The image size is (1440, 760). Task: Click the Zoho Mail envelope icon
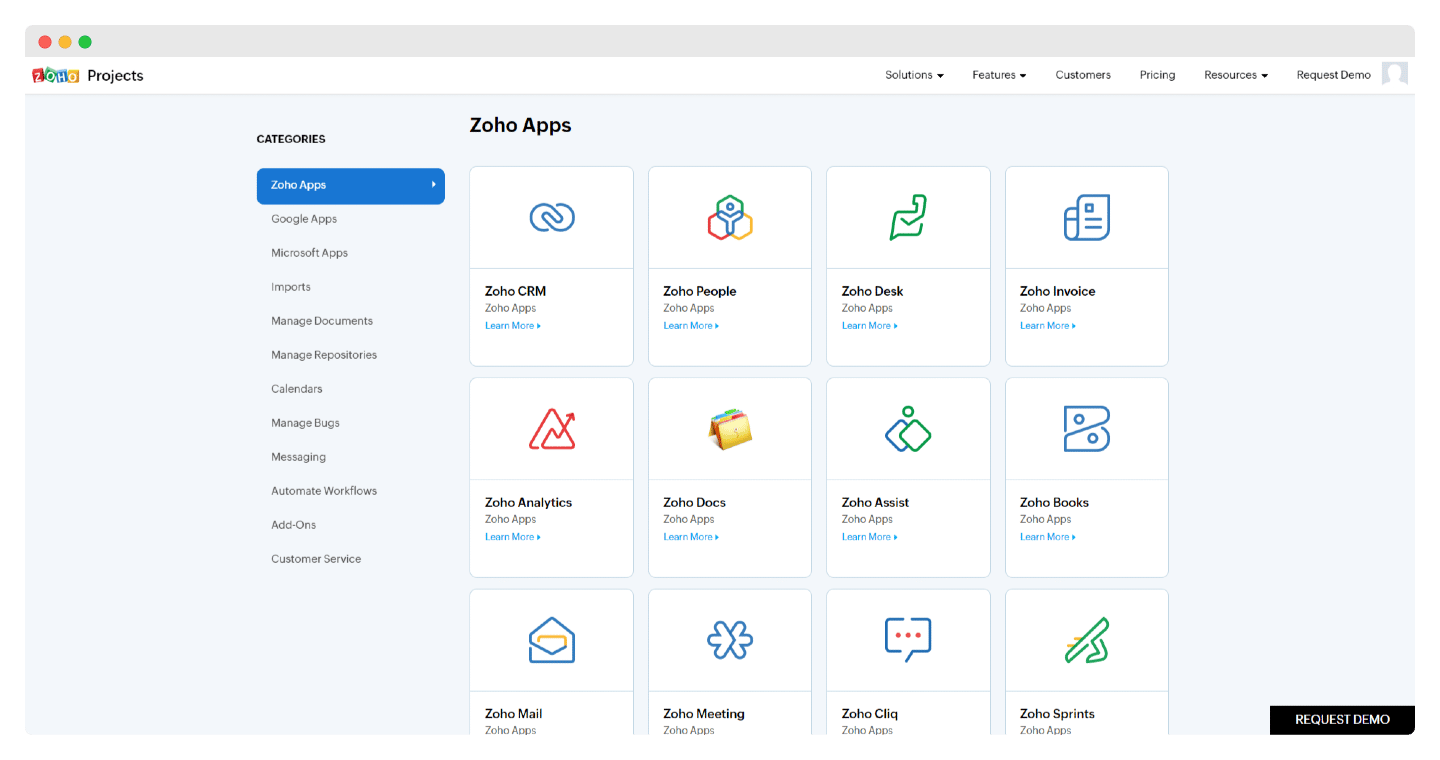point(552,640)
